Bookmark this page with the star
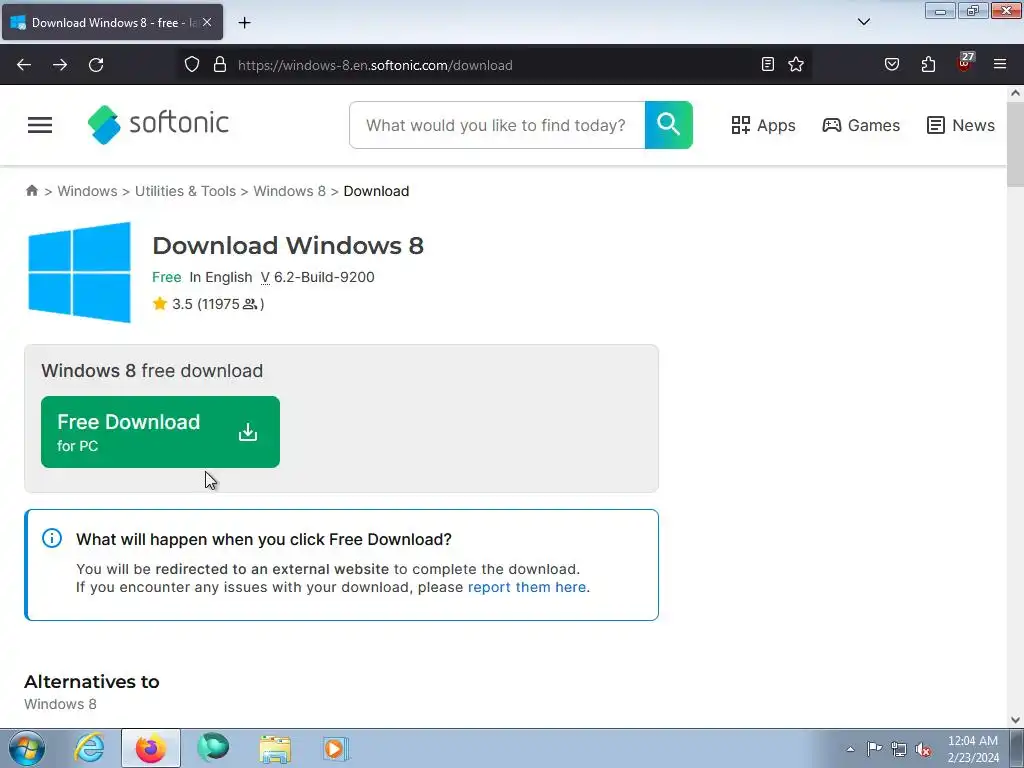 click(x=796, y=64)
